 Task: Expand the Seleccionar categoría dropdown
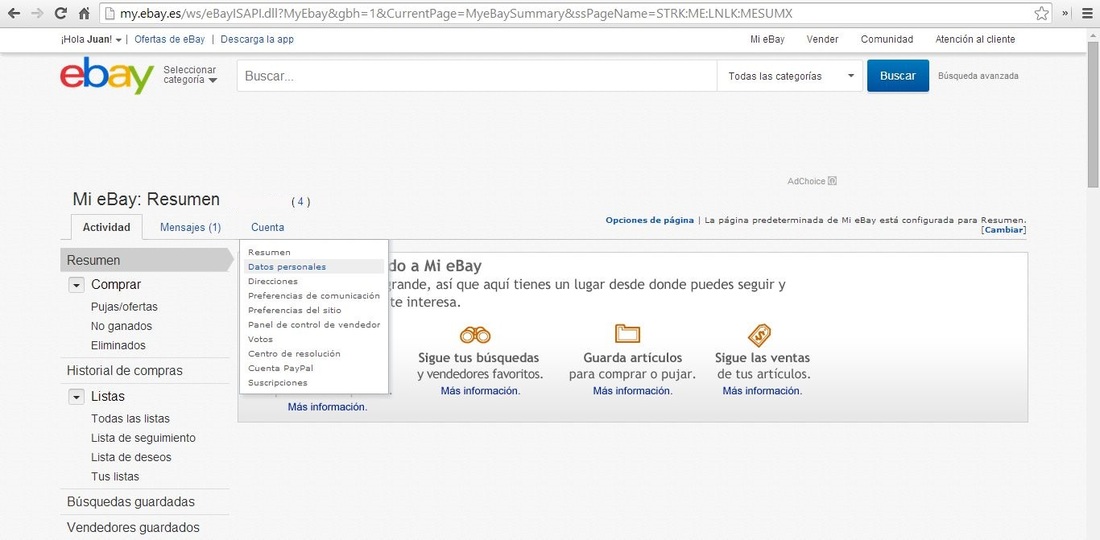click(x=190, y=75)
